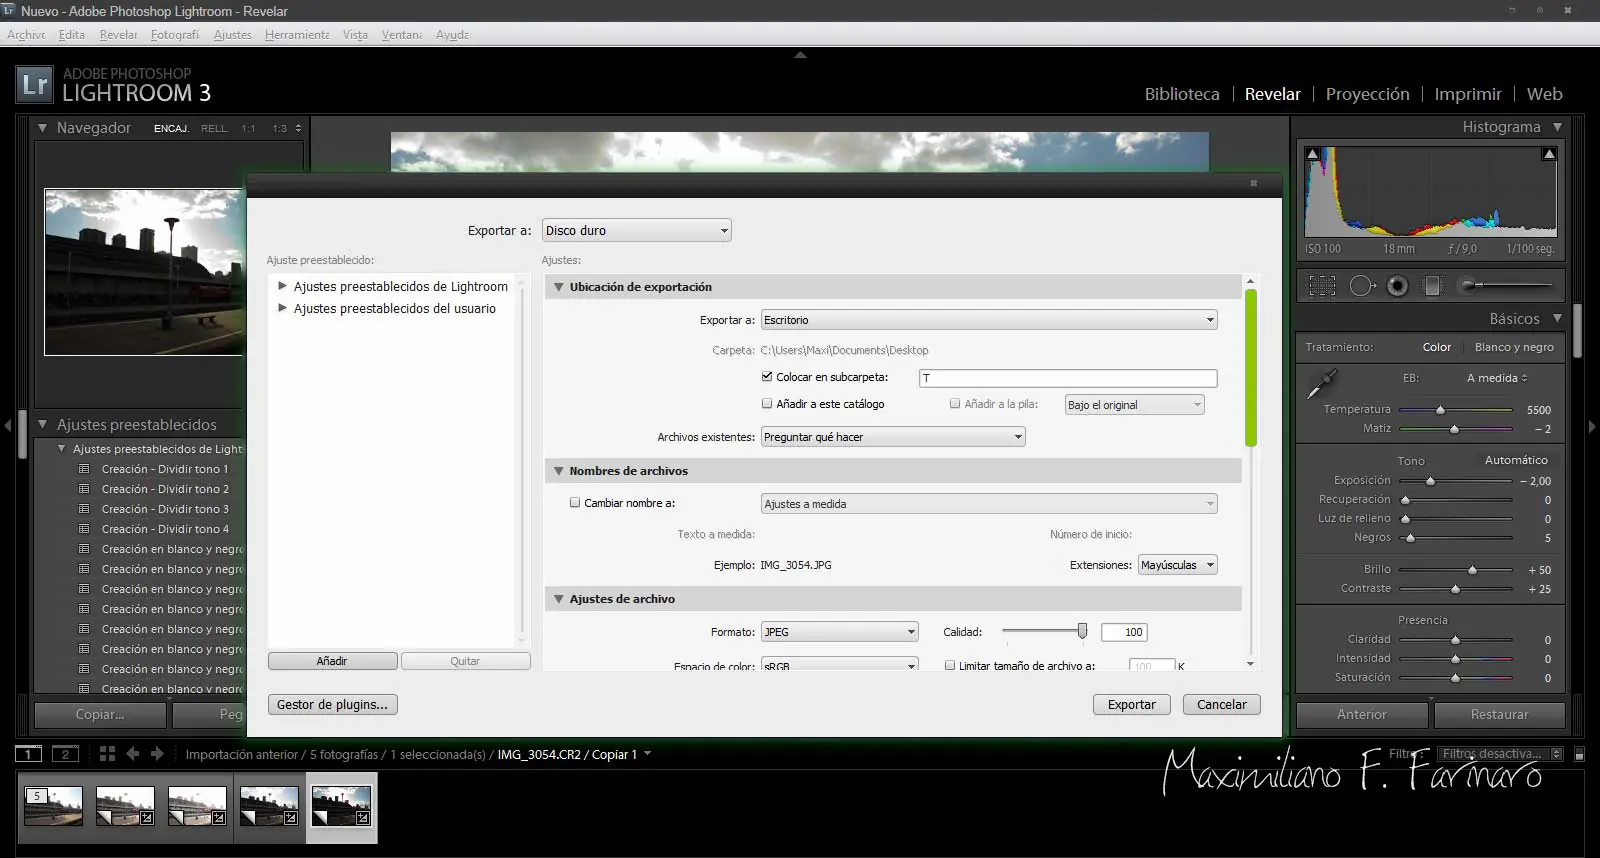The height and width of the screenshot is (858, 1600).
Task: Click the second window display button 2
Action: (x=65, y=754)
